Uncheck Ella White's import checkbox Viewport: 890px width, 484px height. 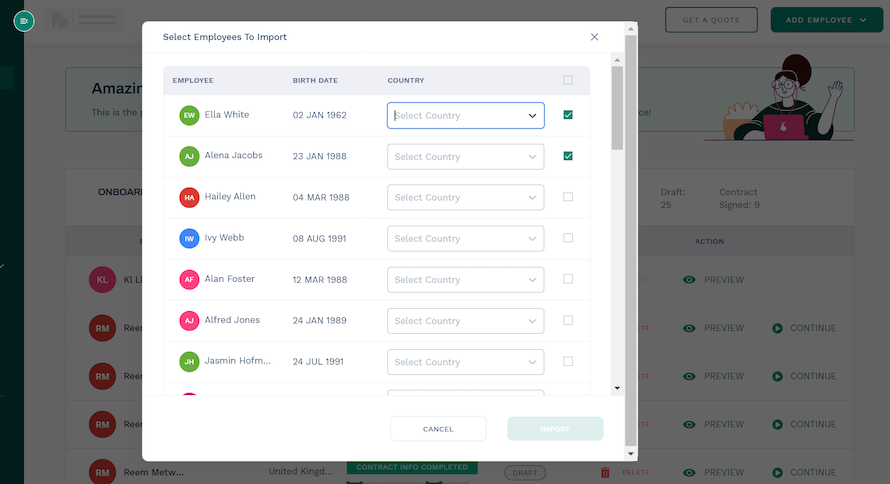[568, 115]
